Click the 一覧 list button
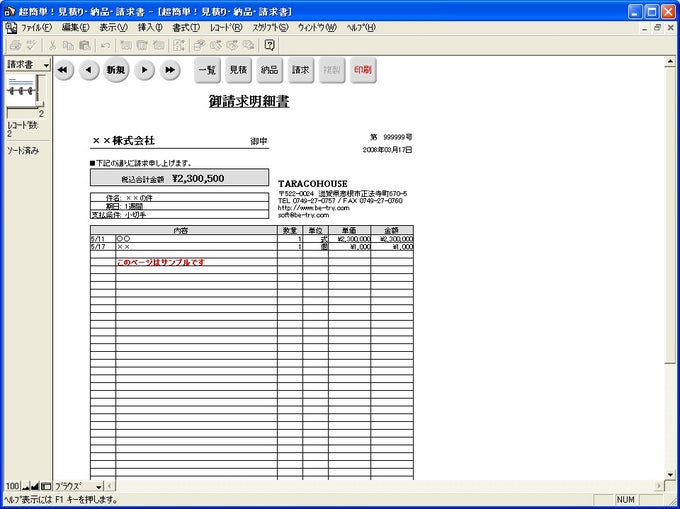680x509 pixels. click(207, 70)
